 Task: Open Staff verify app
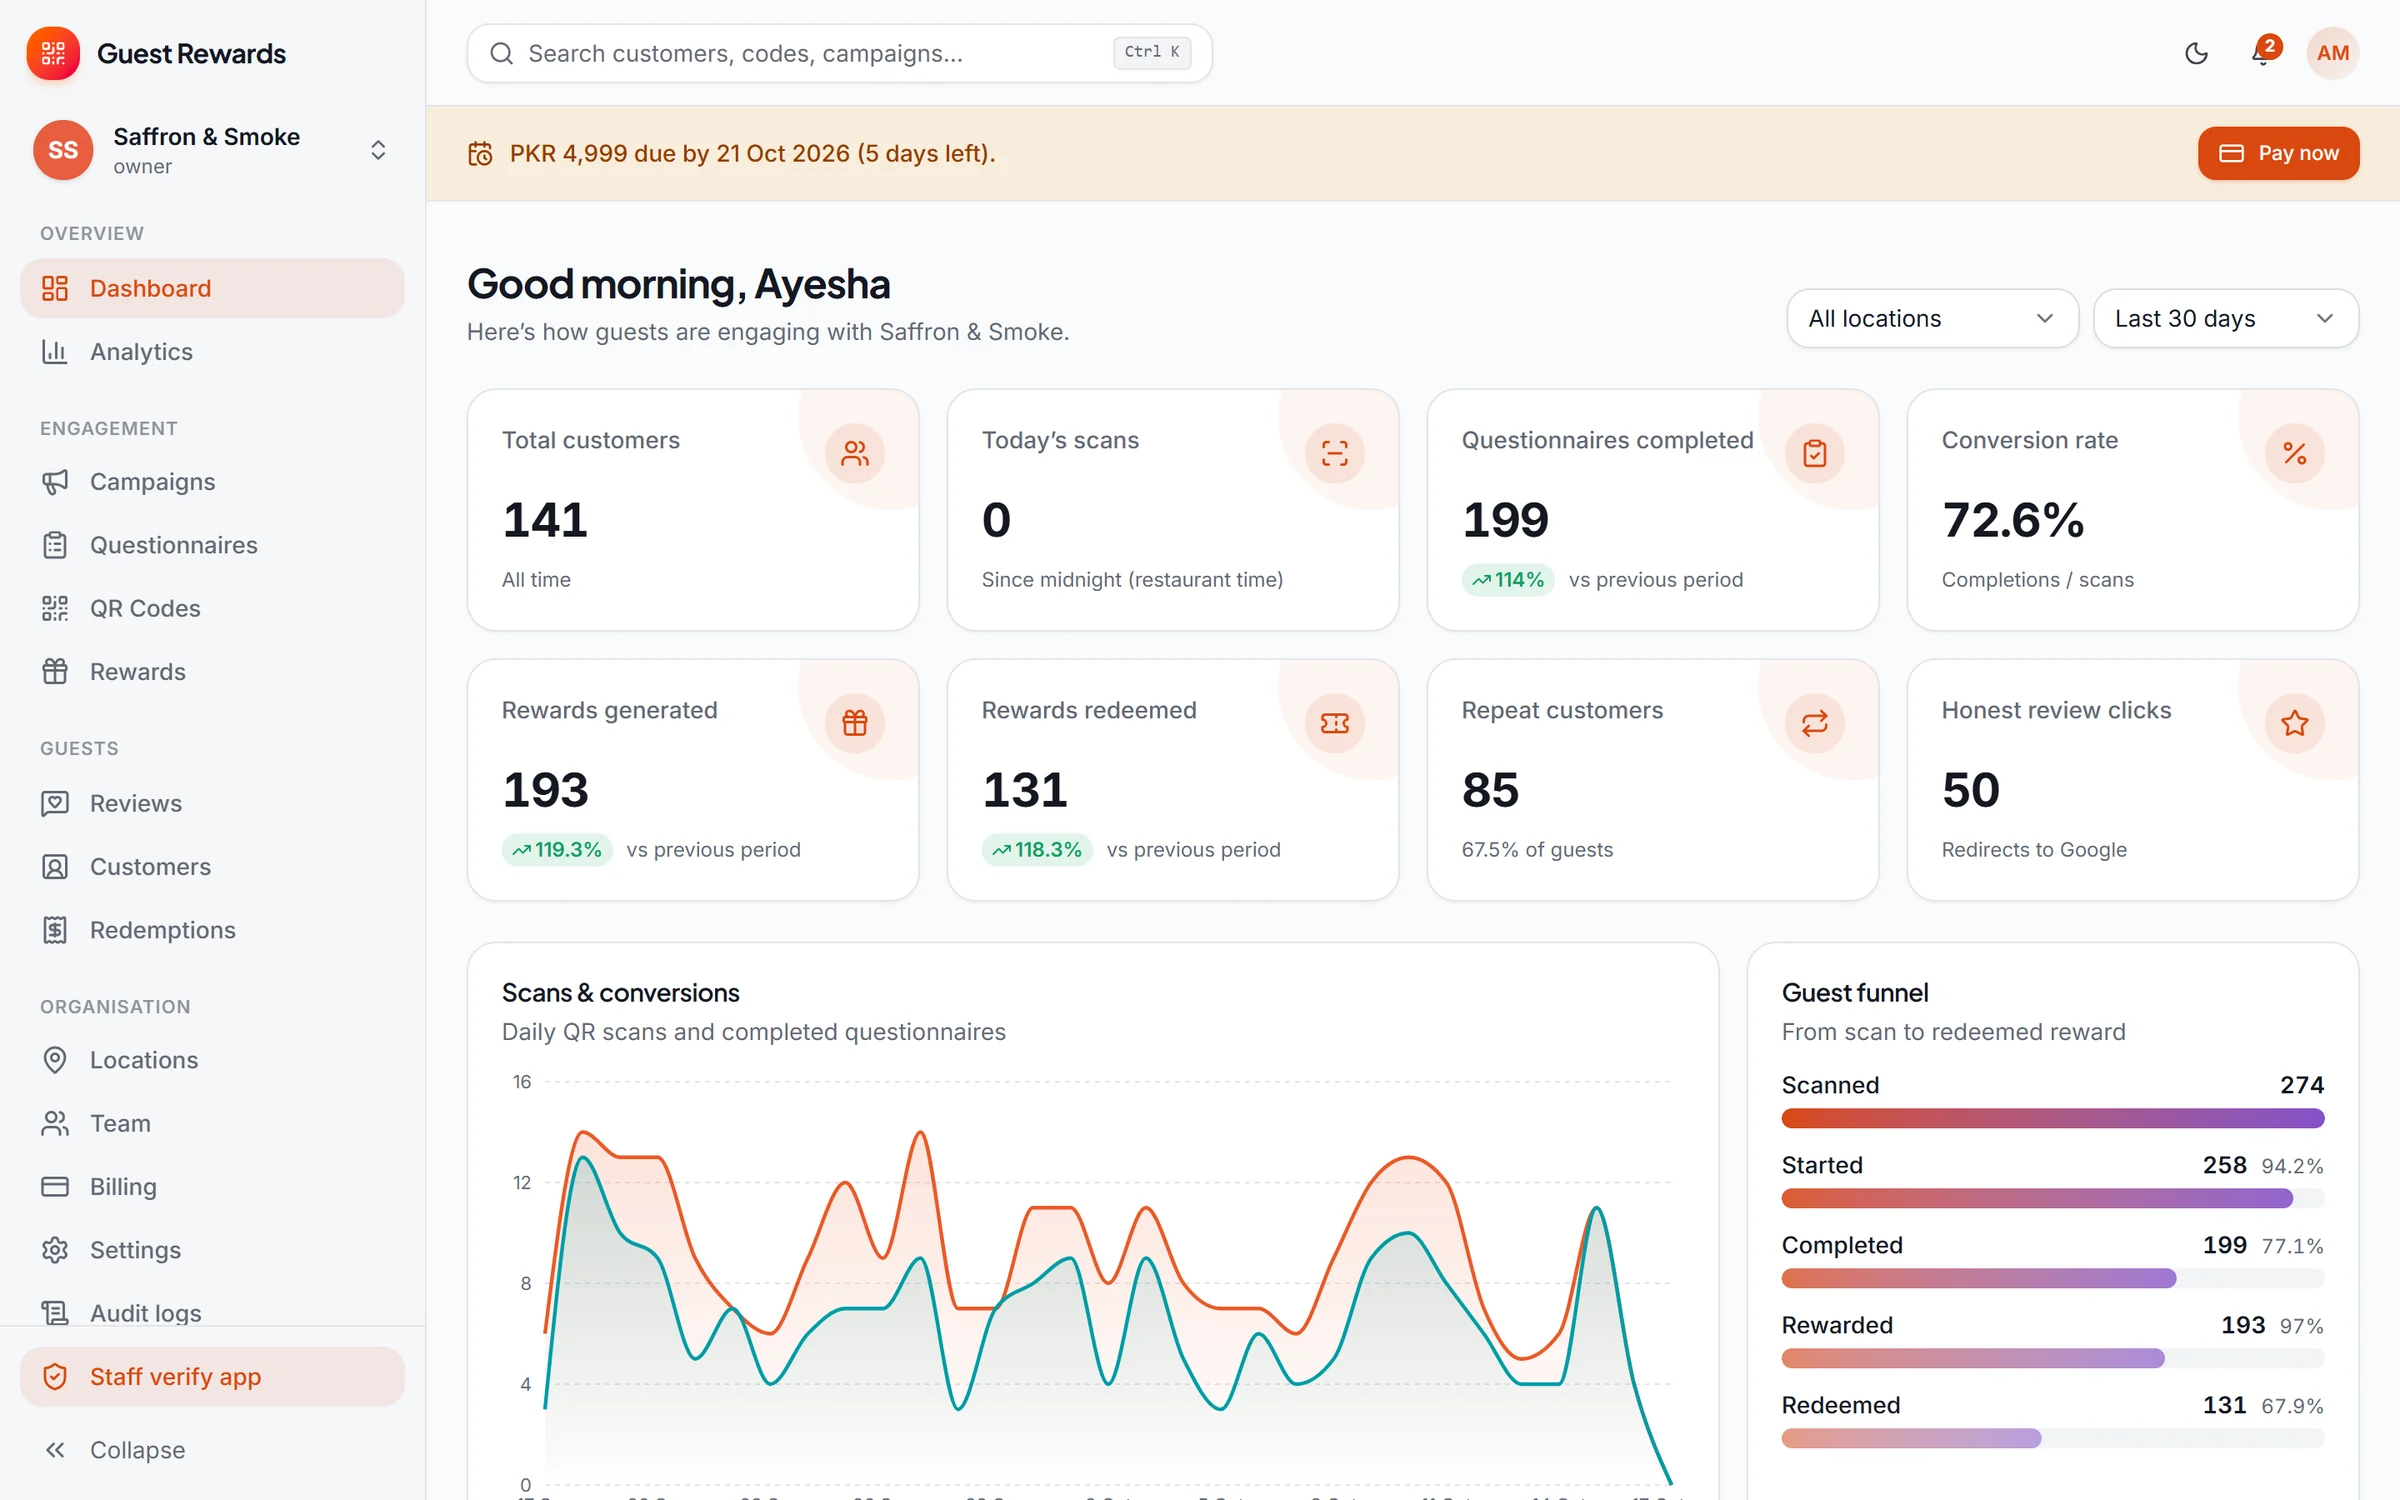(x=212, y=1377)
